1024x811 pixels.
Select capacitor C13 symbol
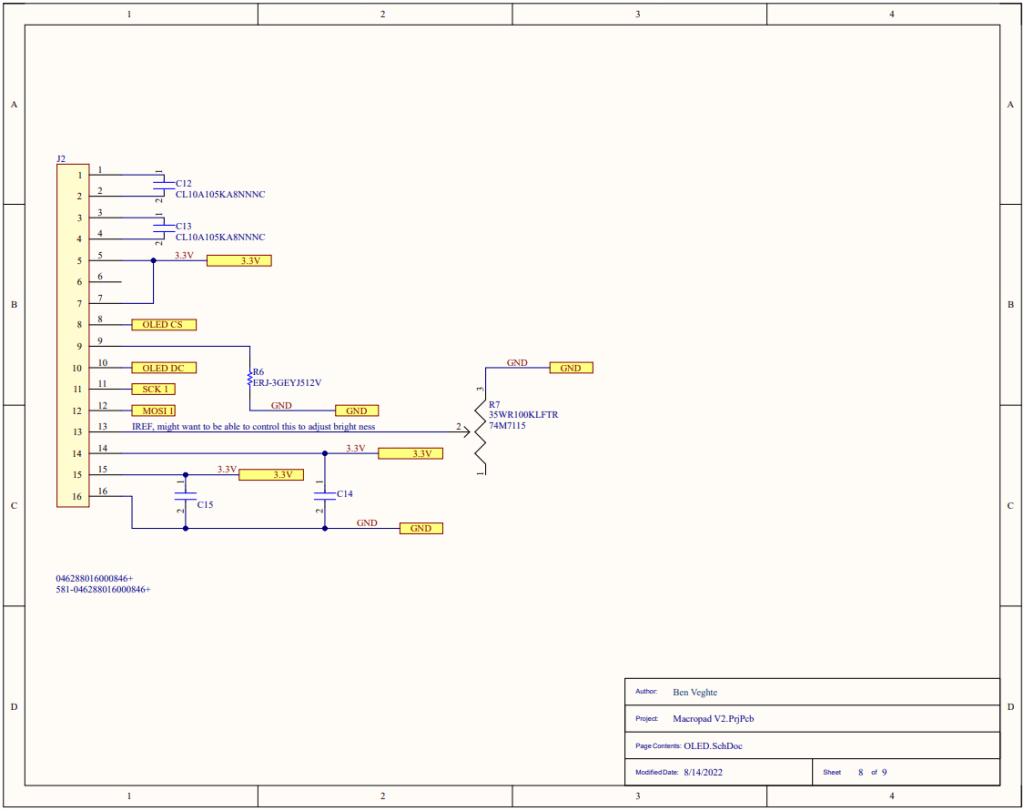(x=160, y=228)
